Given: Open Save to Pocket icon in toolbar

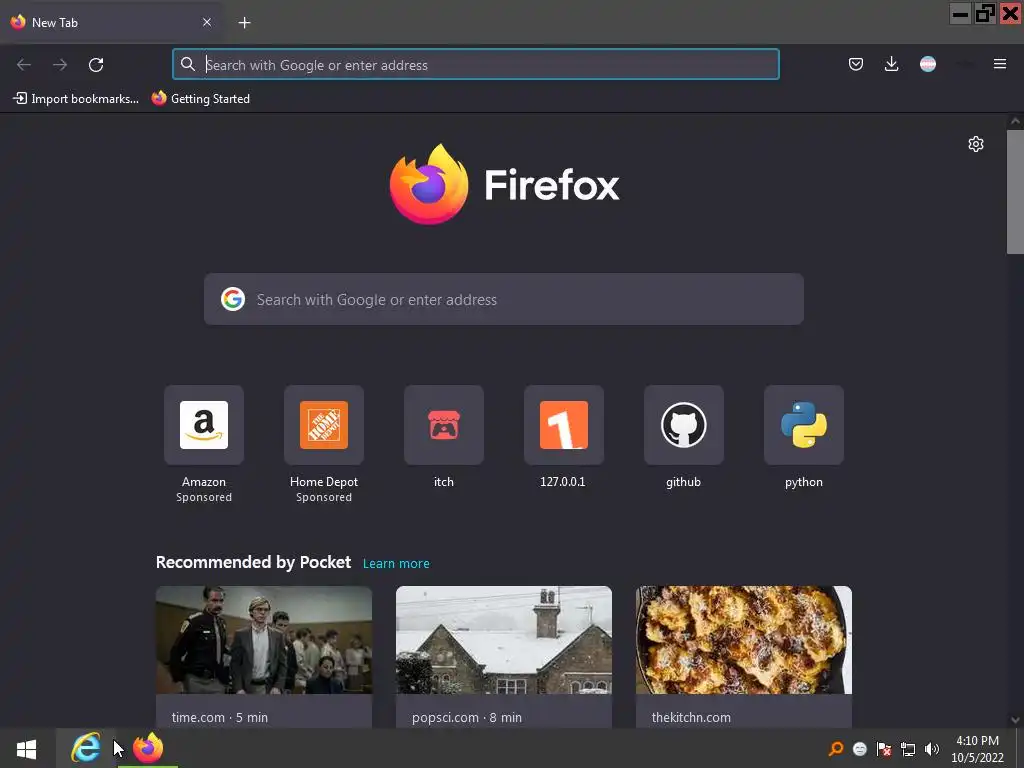Looking at the screenshot, I should tap(856, 64).
